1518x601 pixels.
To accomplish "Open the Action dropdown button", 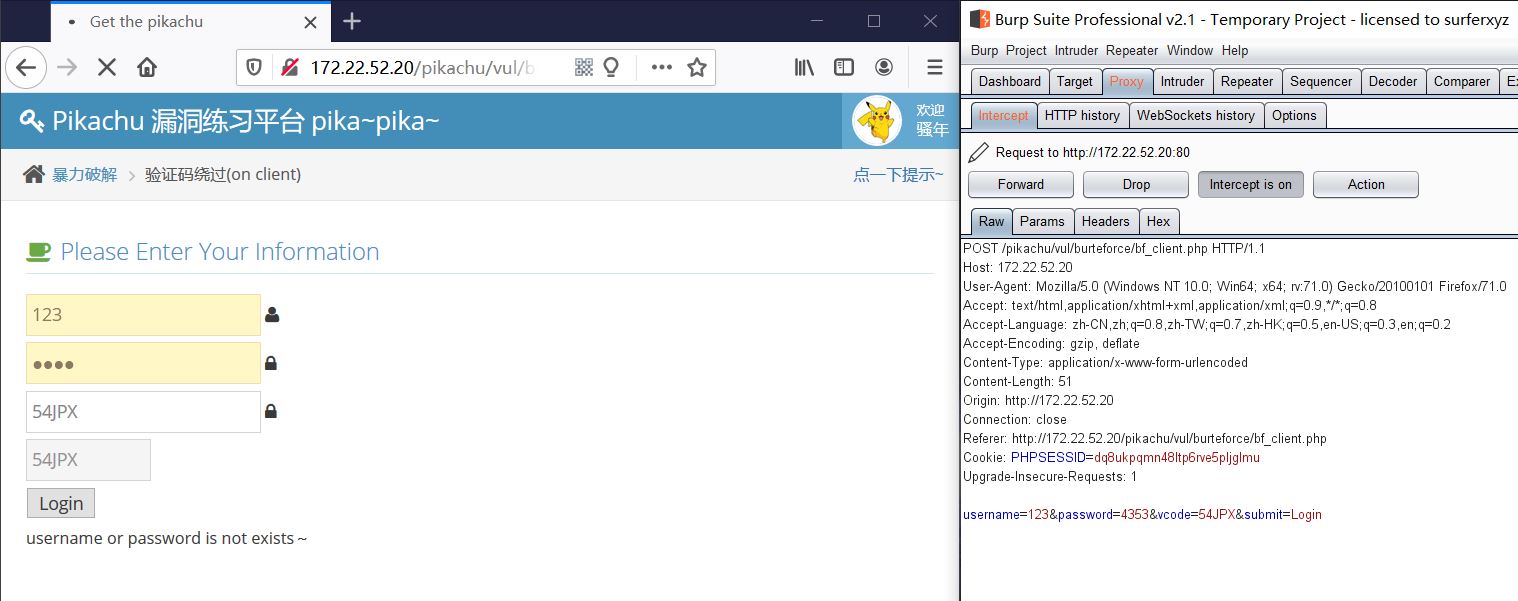I will (1366, 185).
